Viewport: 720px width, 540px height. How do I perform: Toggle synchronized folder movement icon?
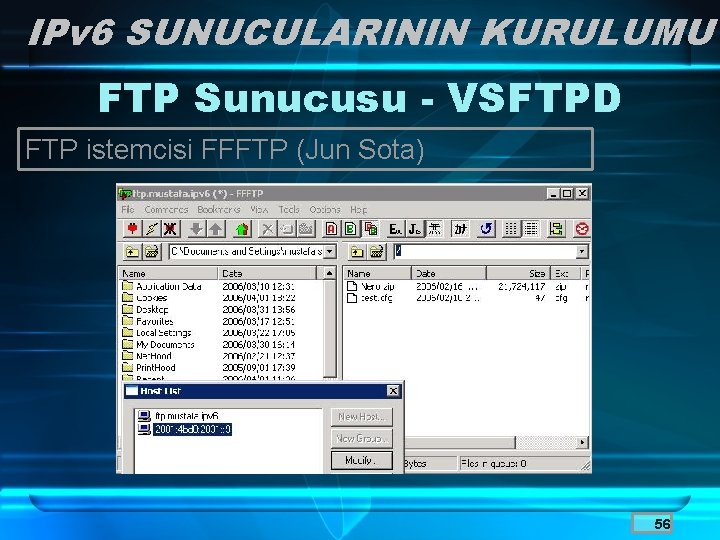pos(556,229)
